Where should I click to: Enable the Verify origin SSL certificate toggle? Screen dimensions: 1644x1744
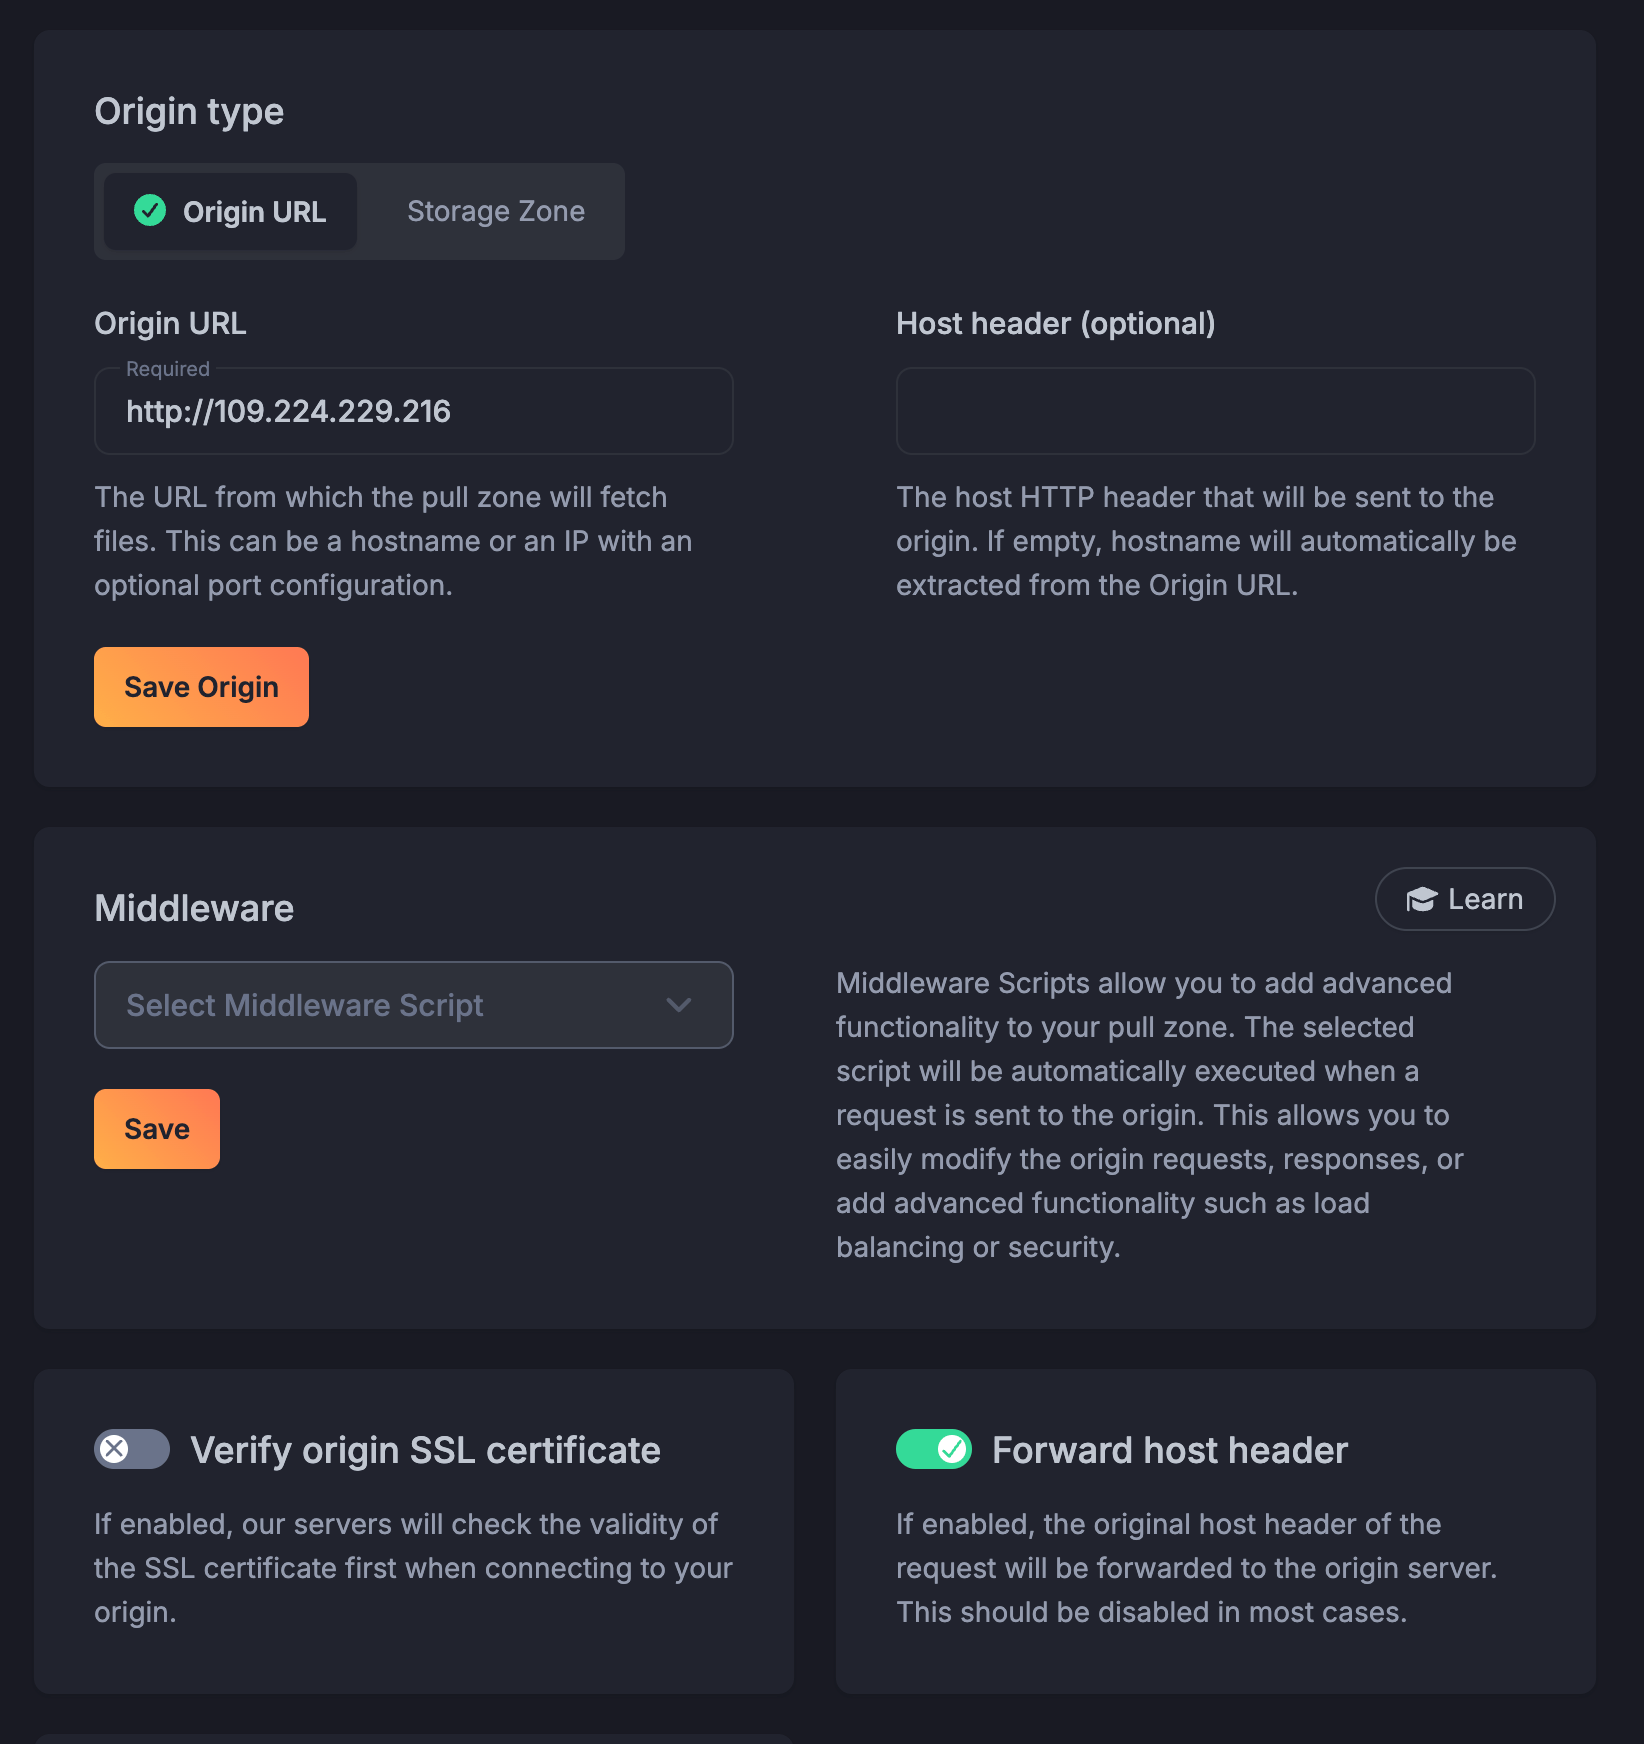pyautogui.click(x=132, y=1449)
